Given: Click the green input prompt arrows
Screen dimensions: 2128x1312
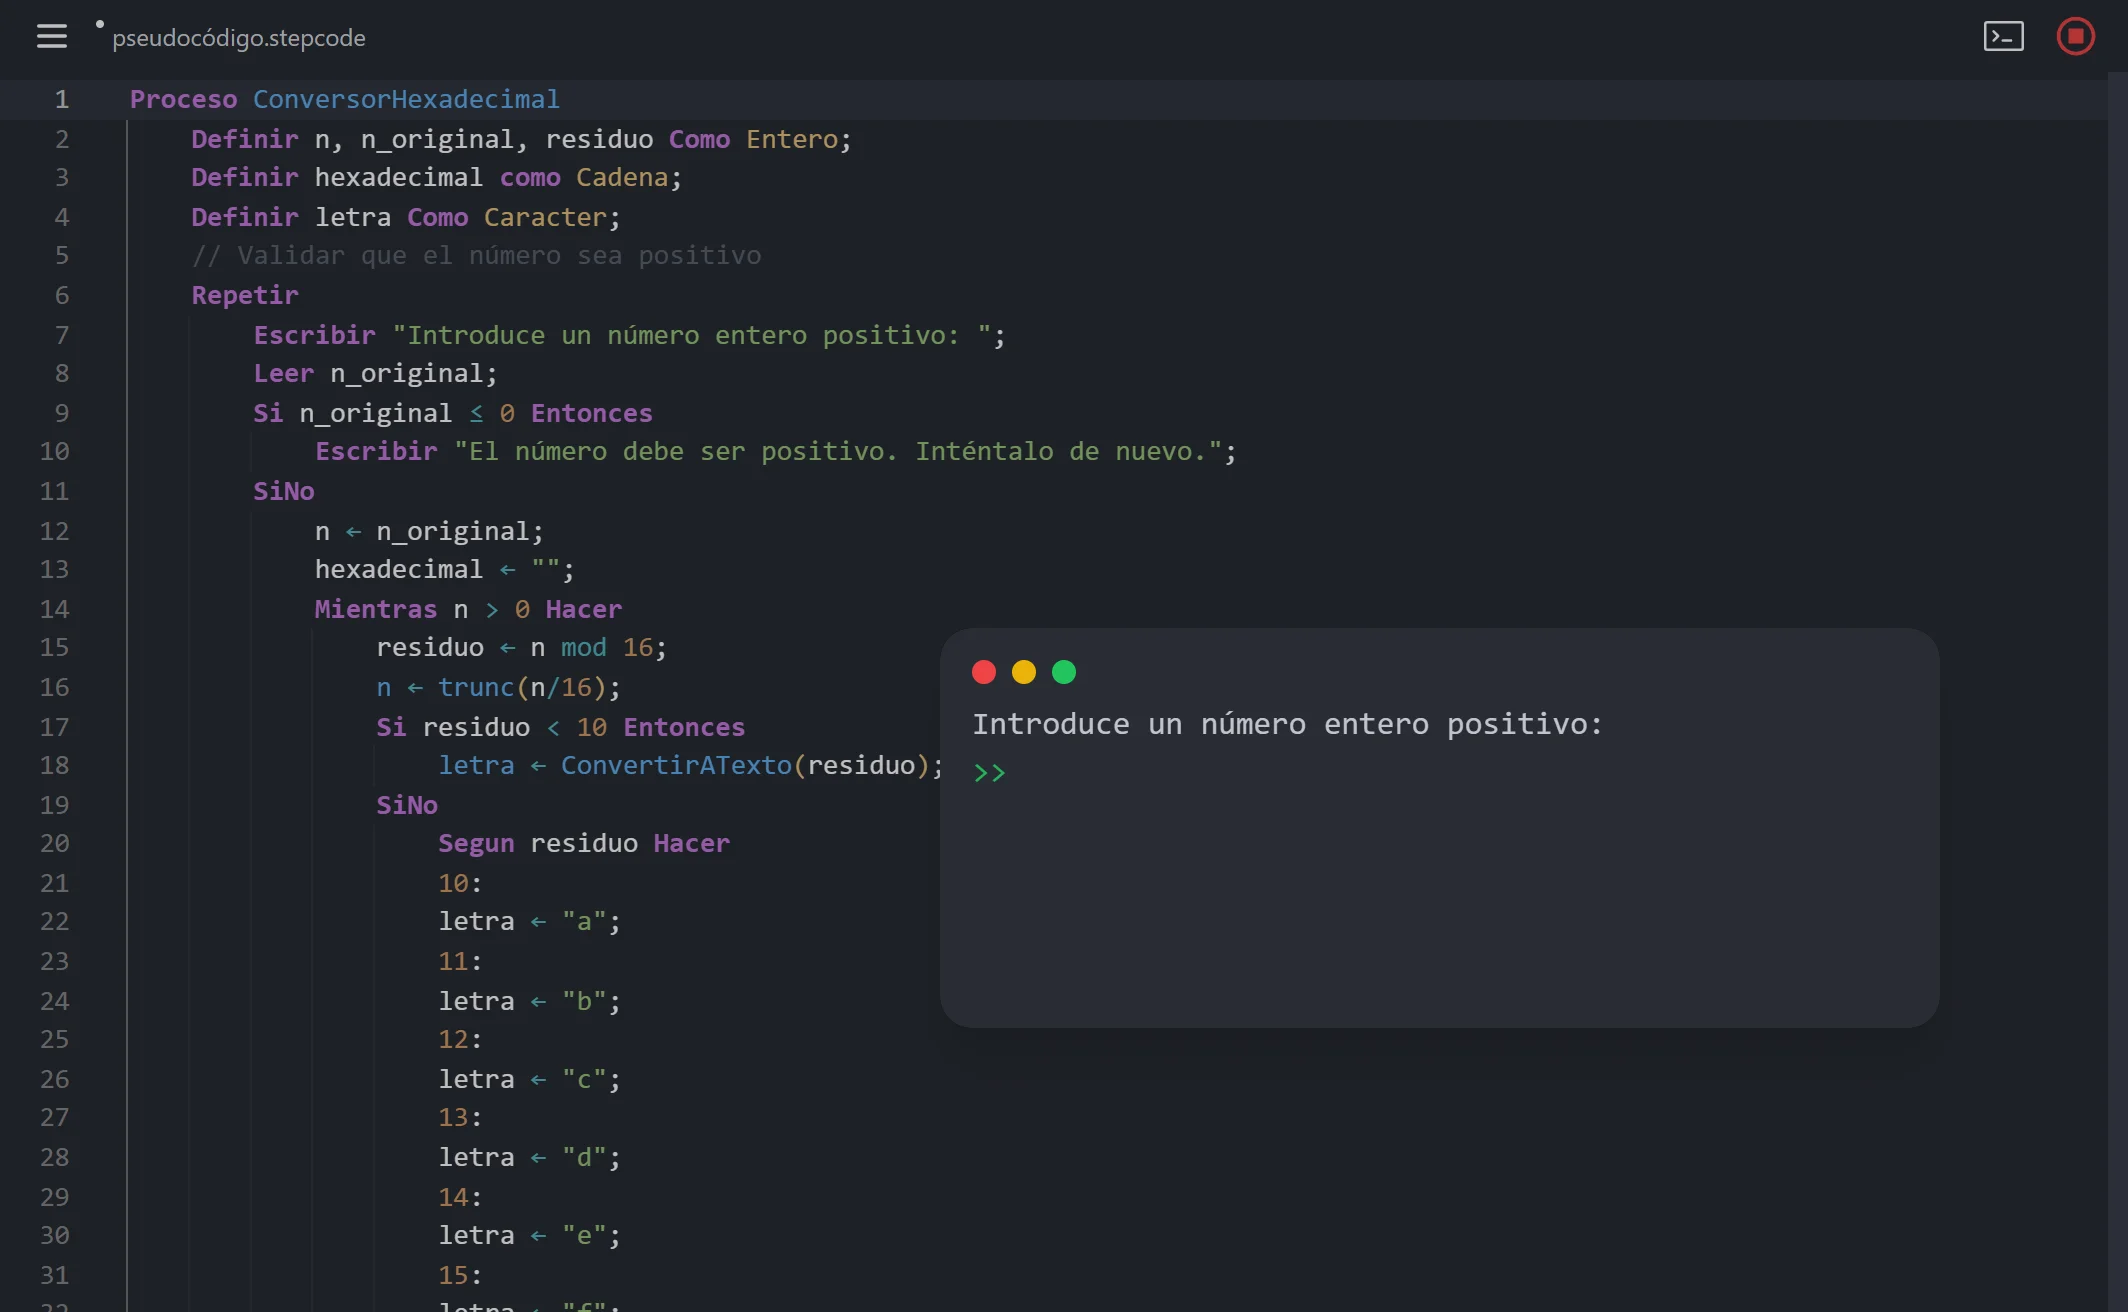Looking at the screenshot, I should [990, 772].
